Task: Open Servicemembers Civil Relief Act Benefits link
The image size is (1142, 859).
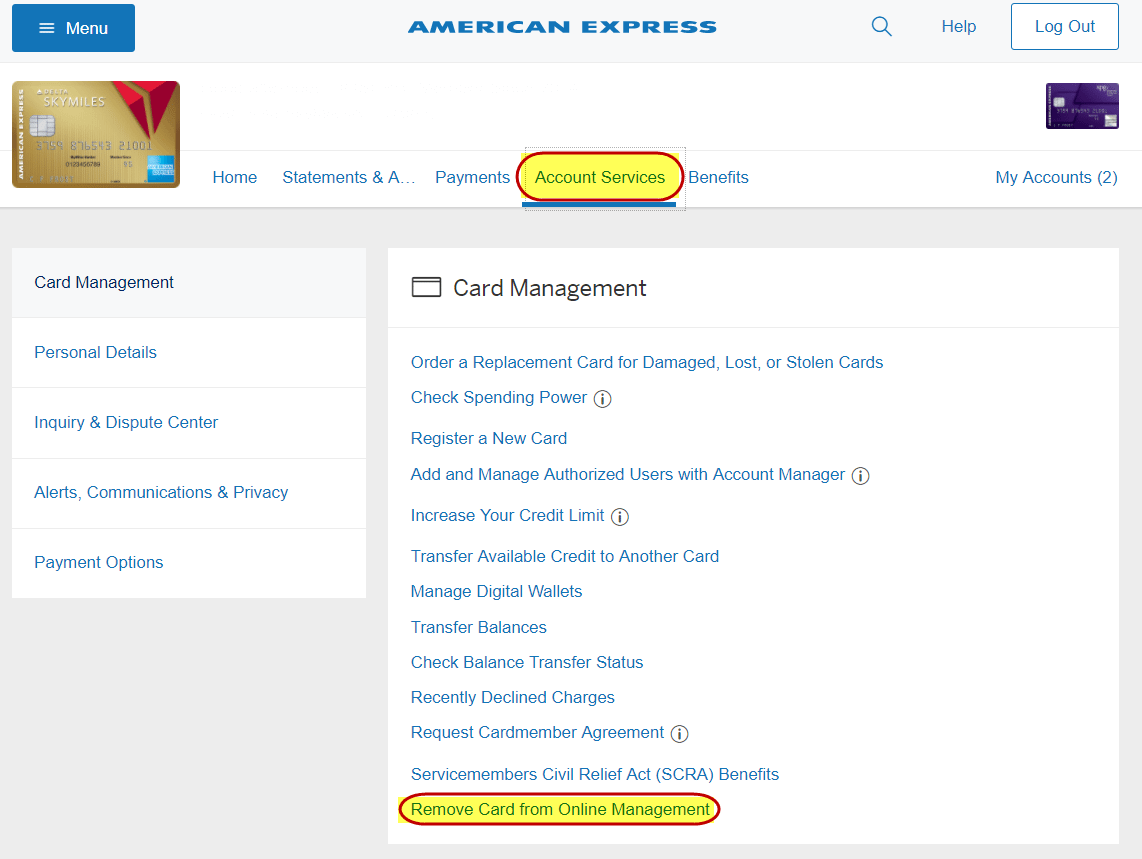Action: (595, 774)
